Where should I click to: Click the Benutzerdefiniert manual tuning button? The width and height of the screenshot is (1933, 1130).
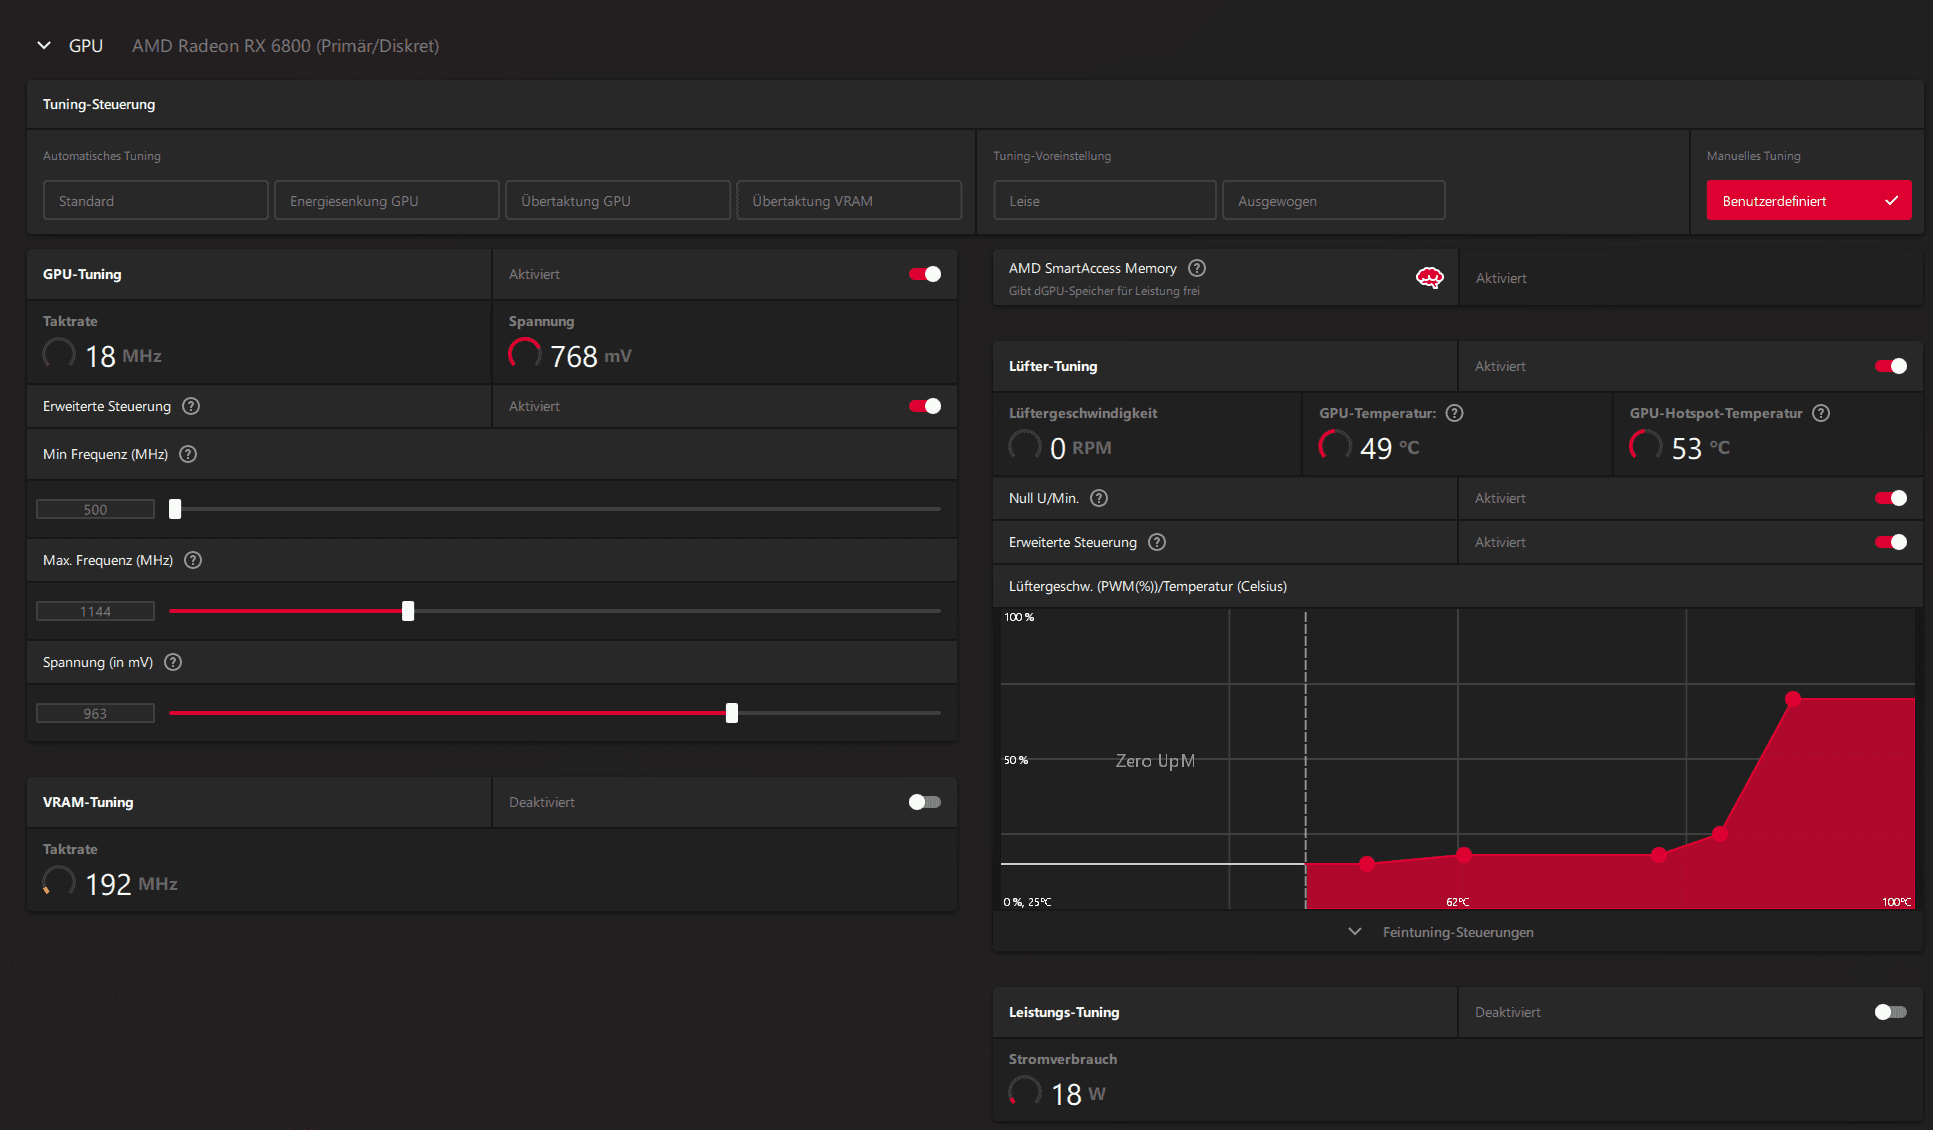pyautogui.click(x=1808, y=200)
